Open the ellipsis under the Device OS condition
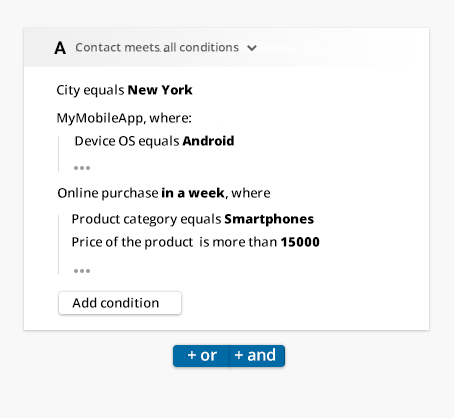This screenshot has width=454, height=418. (82, 168)
